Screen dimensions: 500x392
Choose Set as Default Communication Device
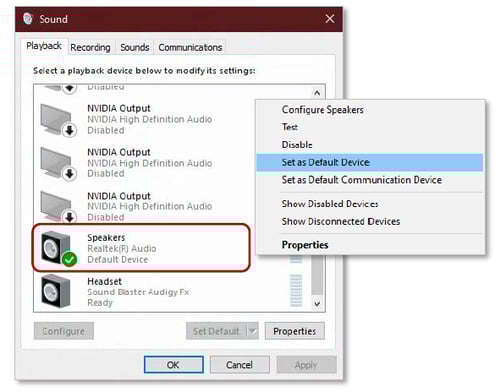point(370,180)
